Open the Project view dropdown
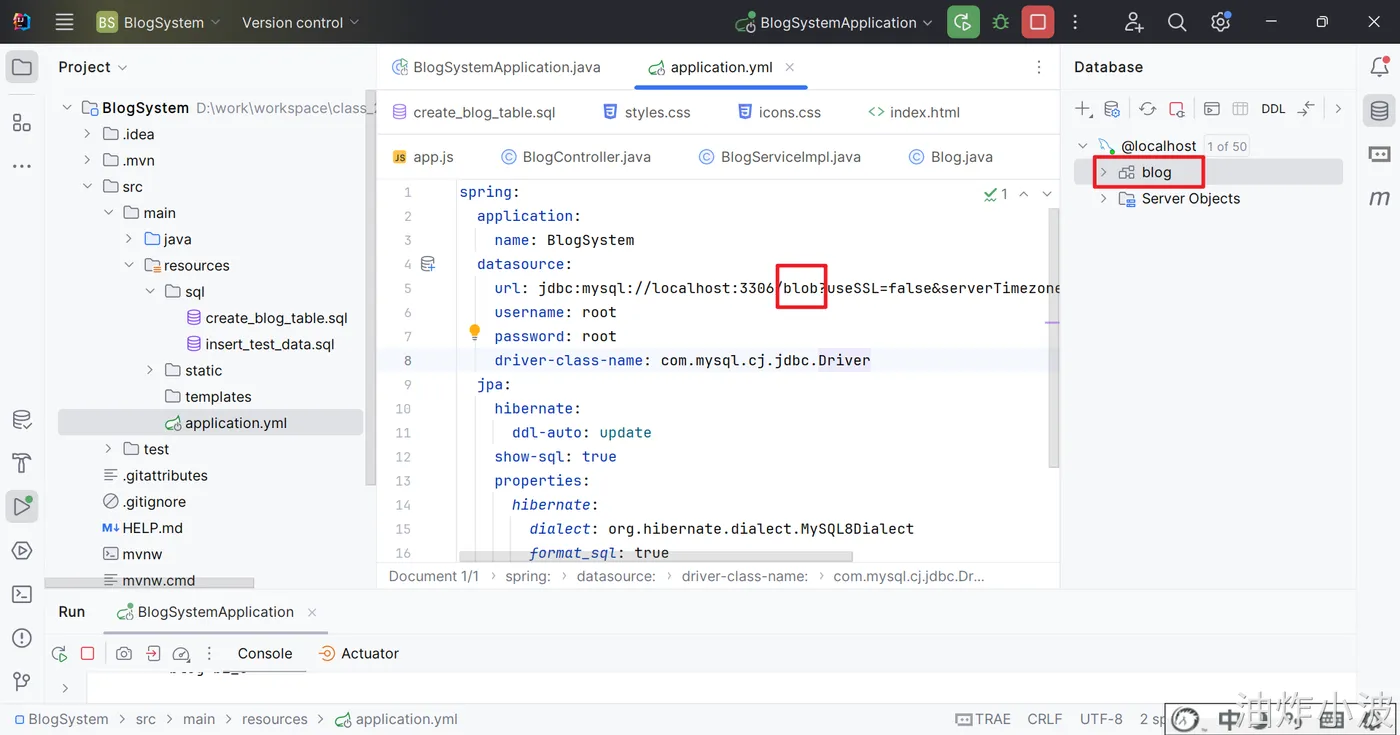Screen dimensions: 1400x735 [x=93, y=67]
